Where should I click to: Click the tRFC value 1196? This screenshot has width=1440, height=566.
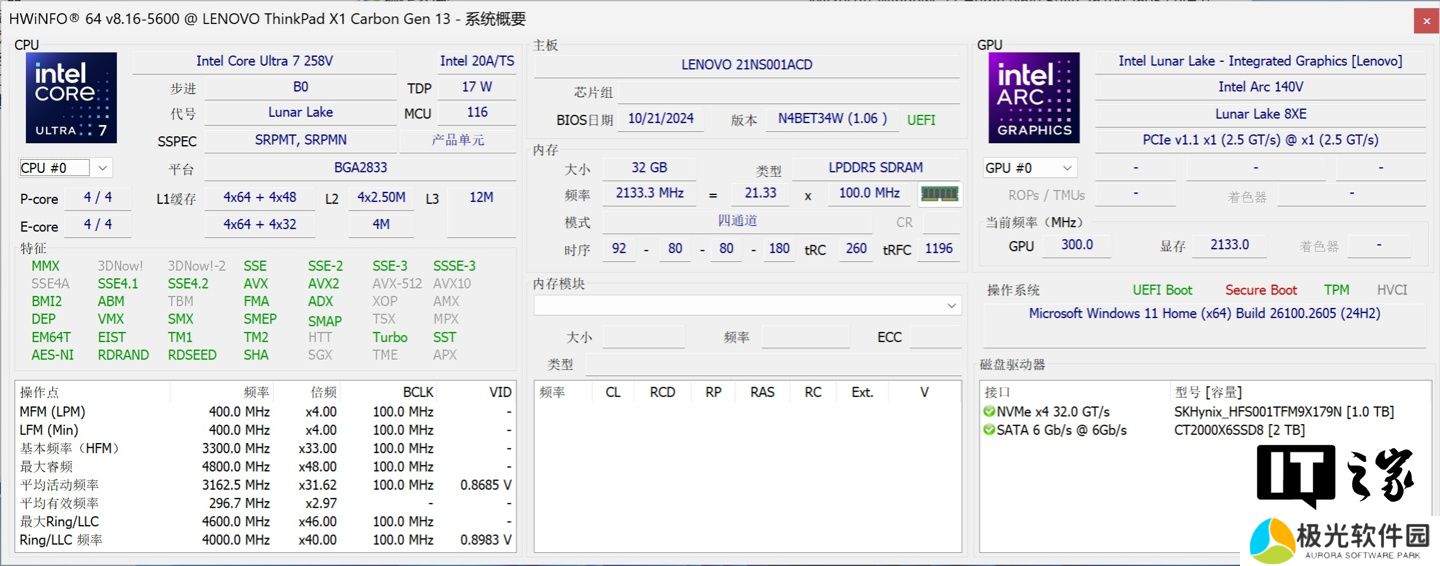click(939, 249)
